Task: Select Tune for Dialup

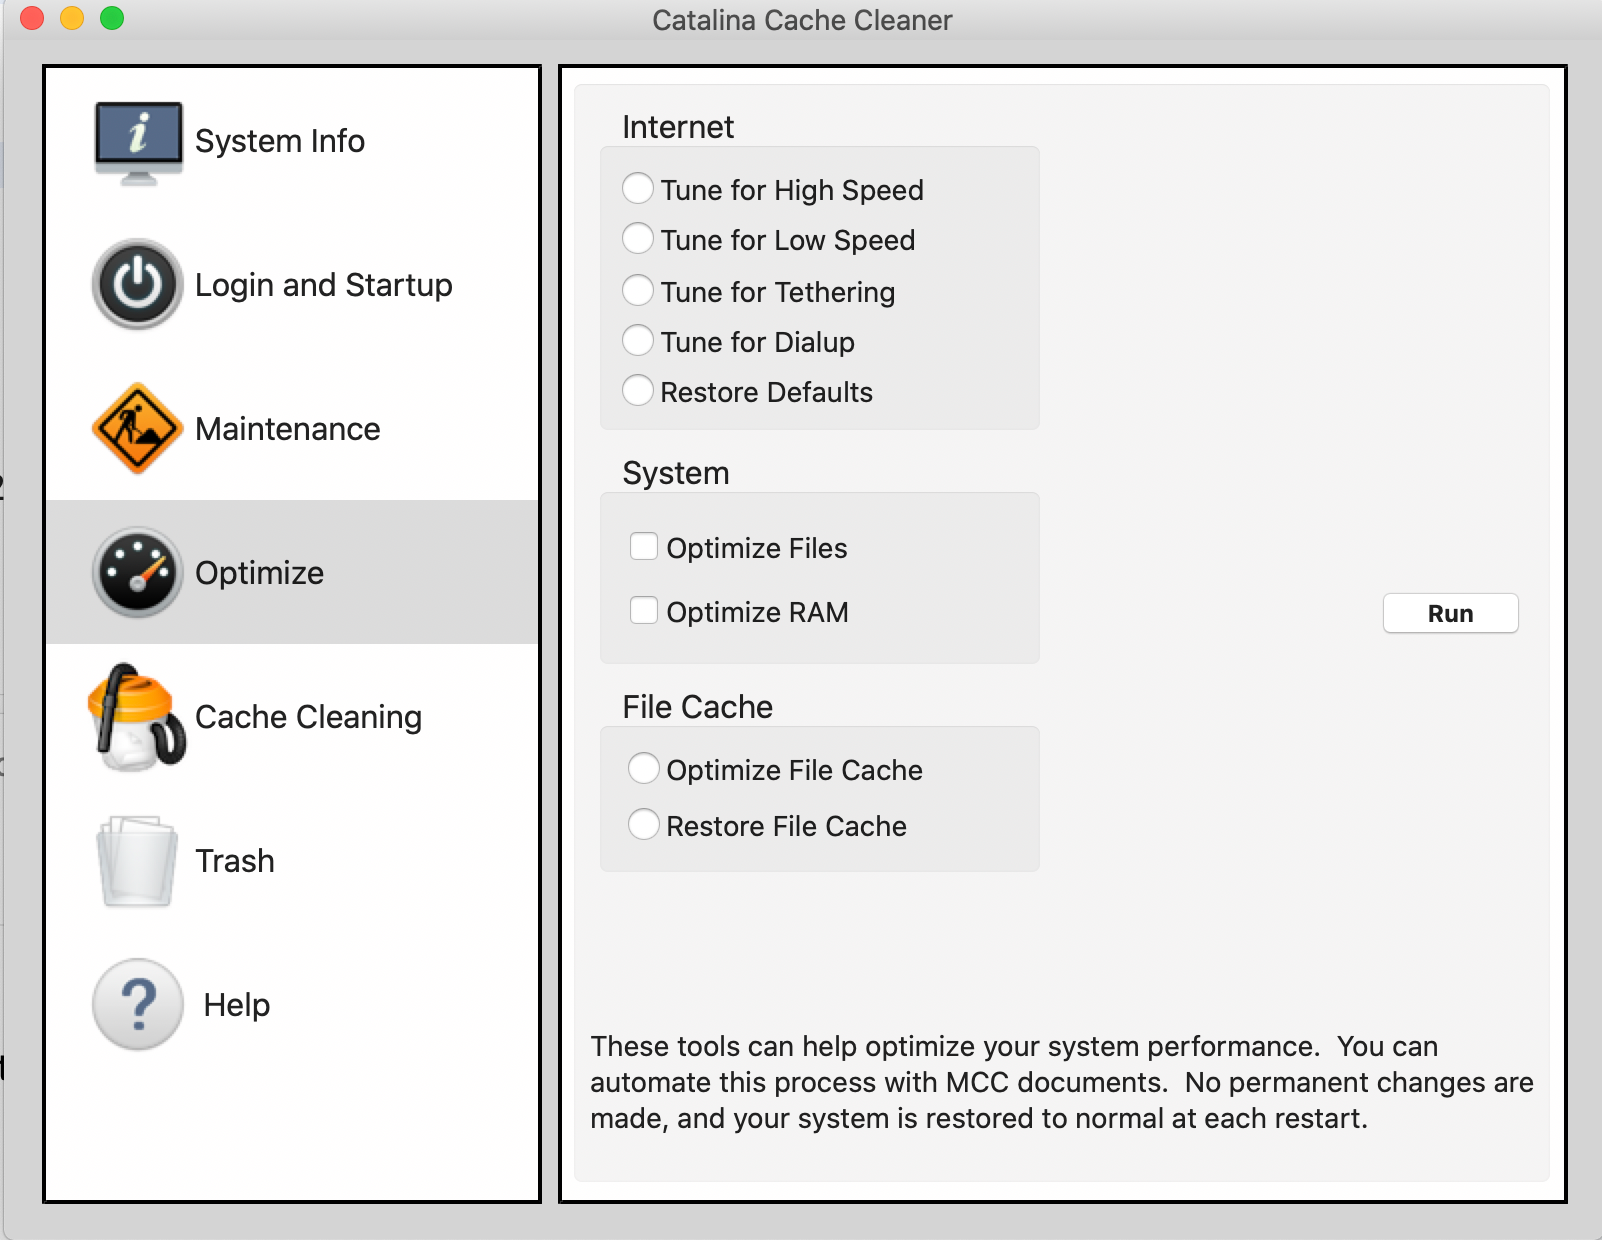Action: [637, 340]
